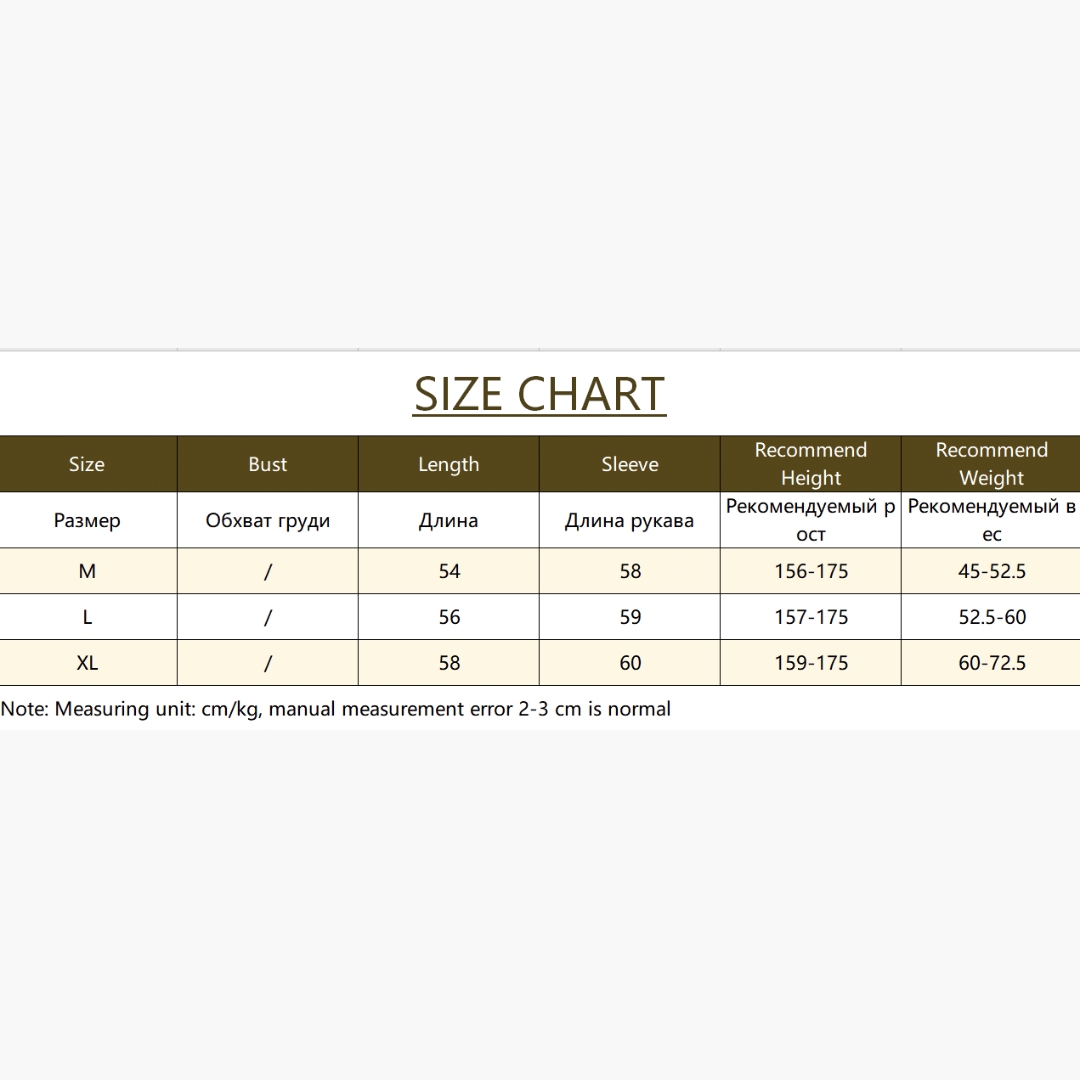
Task: Click the Recommend Height header cell
Action: tap(811, 464)
